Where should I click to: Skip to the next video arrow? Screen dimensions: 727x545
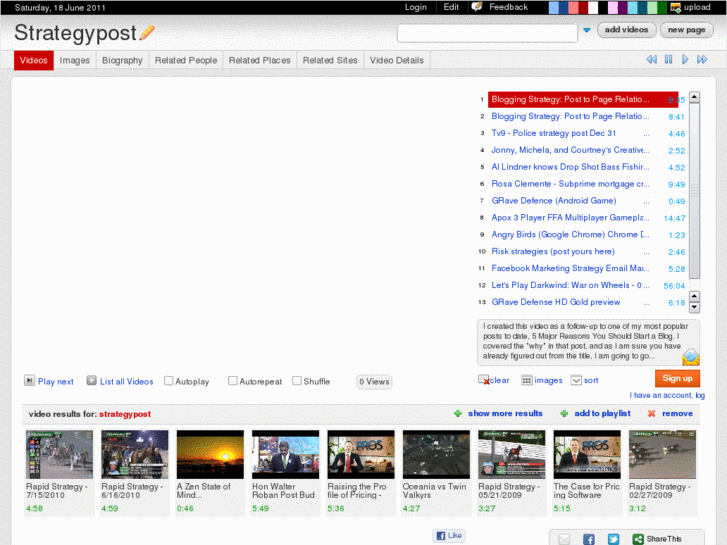pyautogui.click(x=686, y=60)
